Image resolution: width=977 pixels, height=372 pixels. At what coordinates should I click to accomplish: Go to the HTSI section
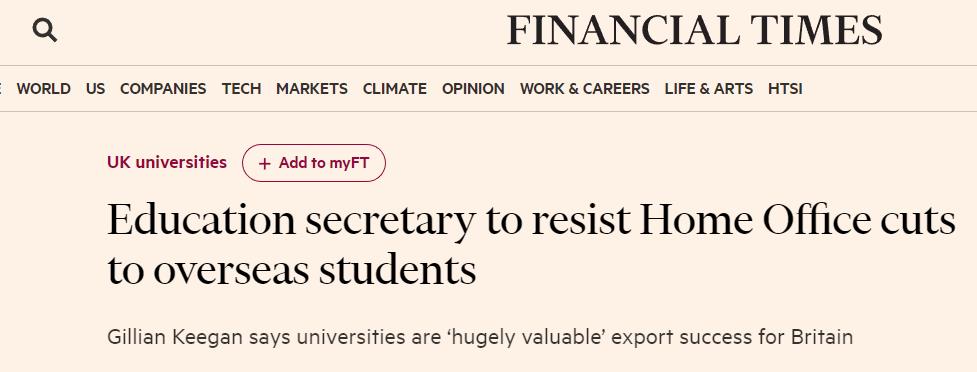tap(785, 89)
